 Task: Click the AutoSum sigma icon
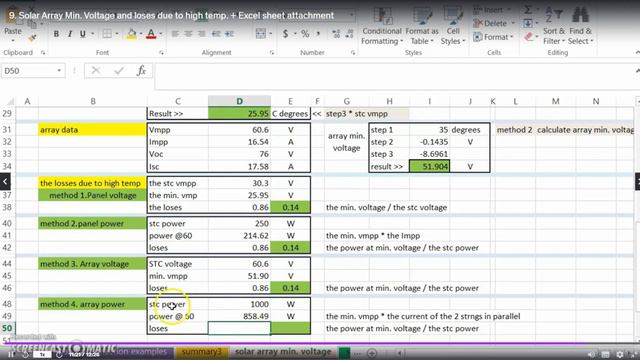coord(528,10)
